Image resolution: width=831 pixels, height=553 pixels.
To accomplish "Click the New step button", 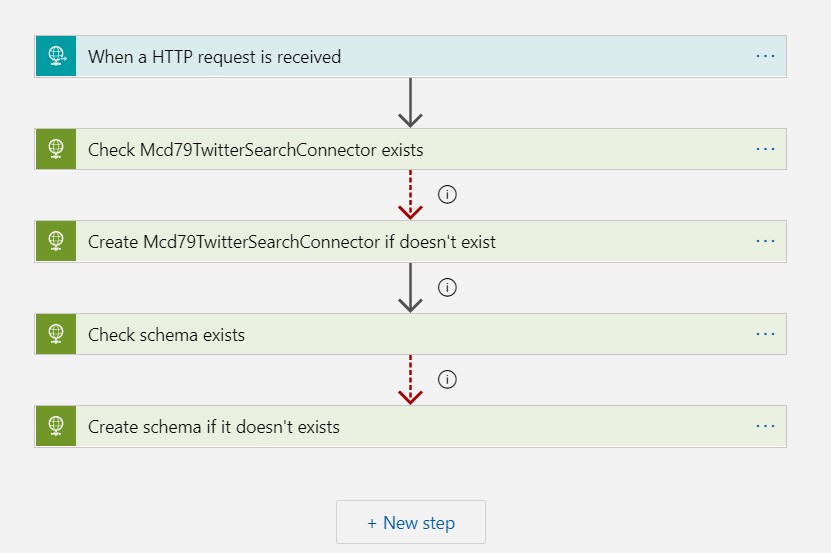I will point(411,522).
